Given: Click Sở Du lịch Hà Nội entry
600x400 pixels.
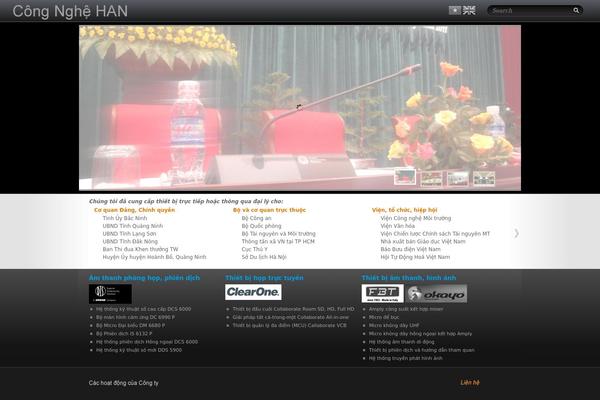Looking at the screenshot, I should point(264,257).
